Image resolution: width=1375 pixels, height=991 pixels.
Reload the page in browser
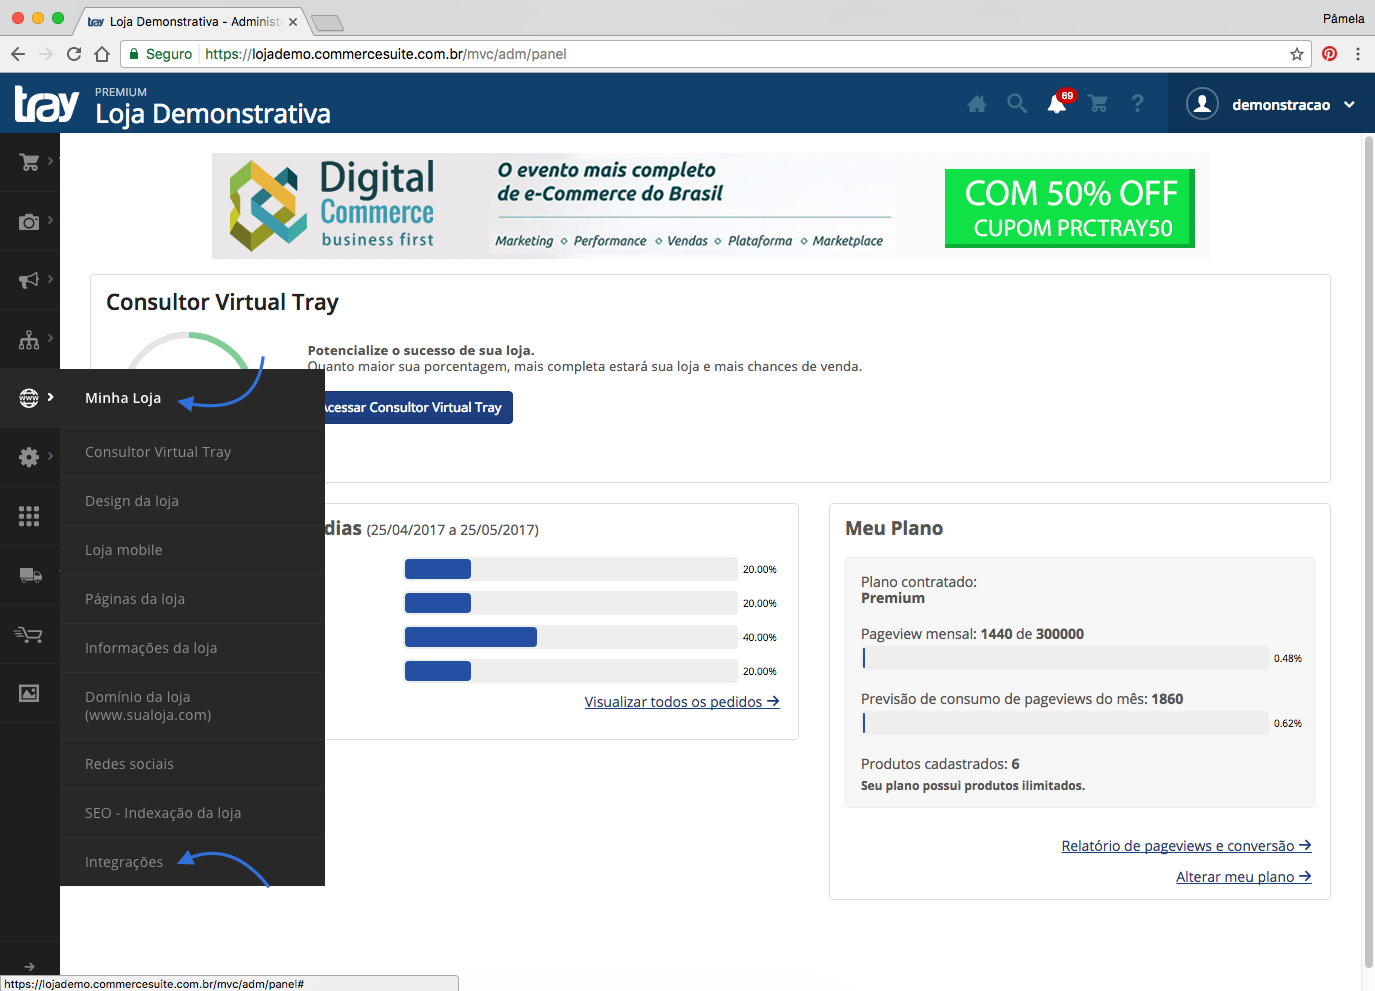click(x=73, y=54)
